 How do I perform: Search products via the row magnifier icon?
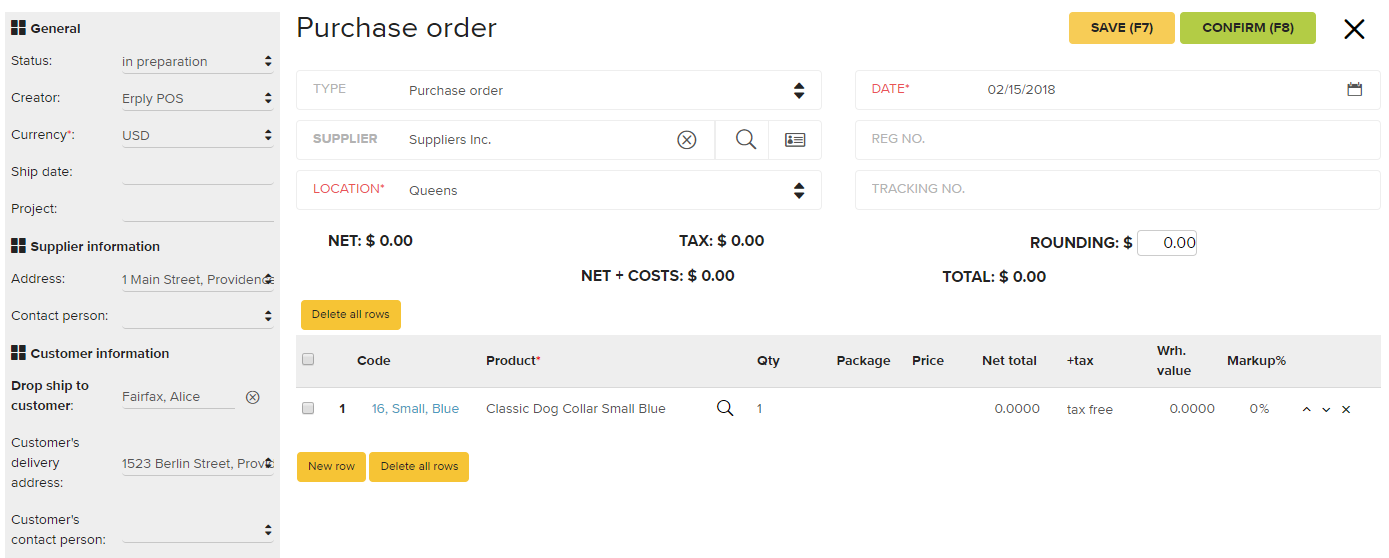(x=725, y=408)
